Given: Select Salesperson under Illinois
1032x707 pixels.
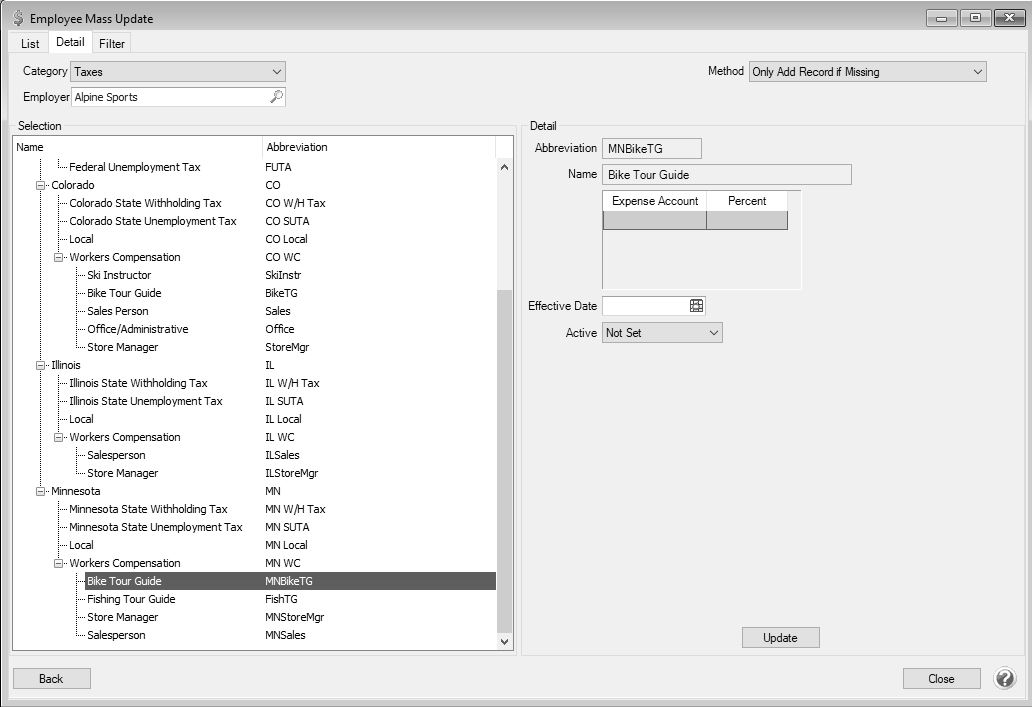Looking at the screenshot, I should click(x=116, y=455).
